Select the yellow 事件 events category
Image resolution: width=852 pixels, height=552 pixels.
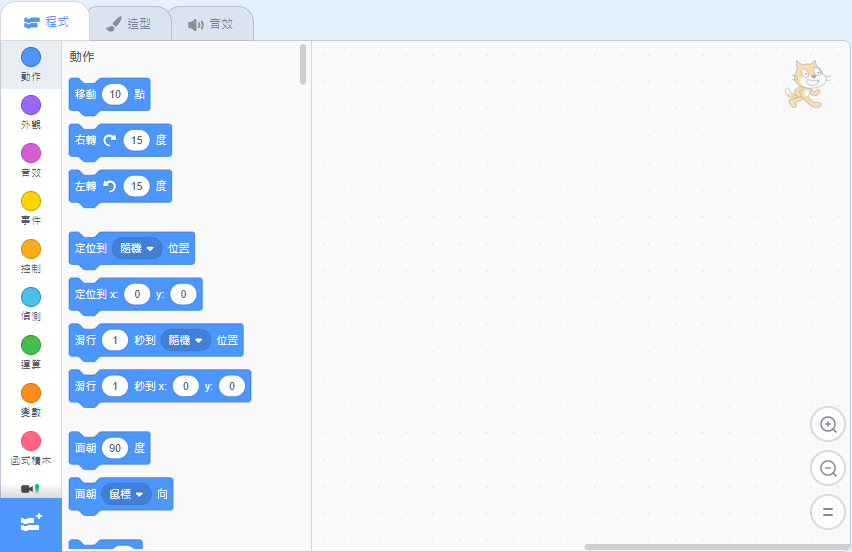(31, 201)
